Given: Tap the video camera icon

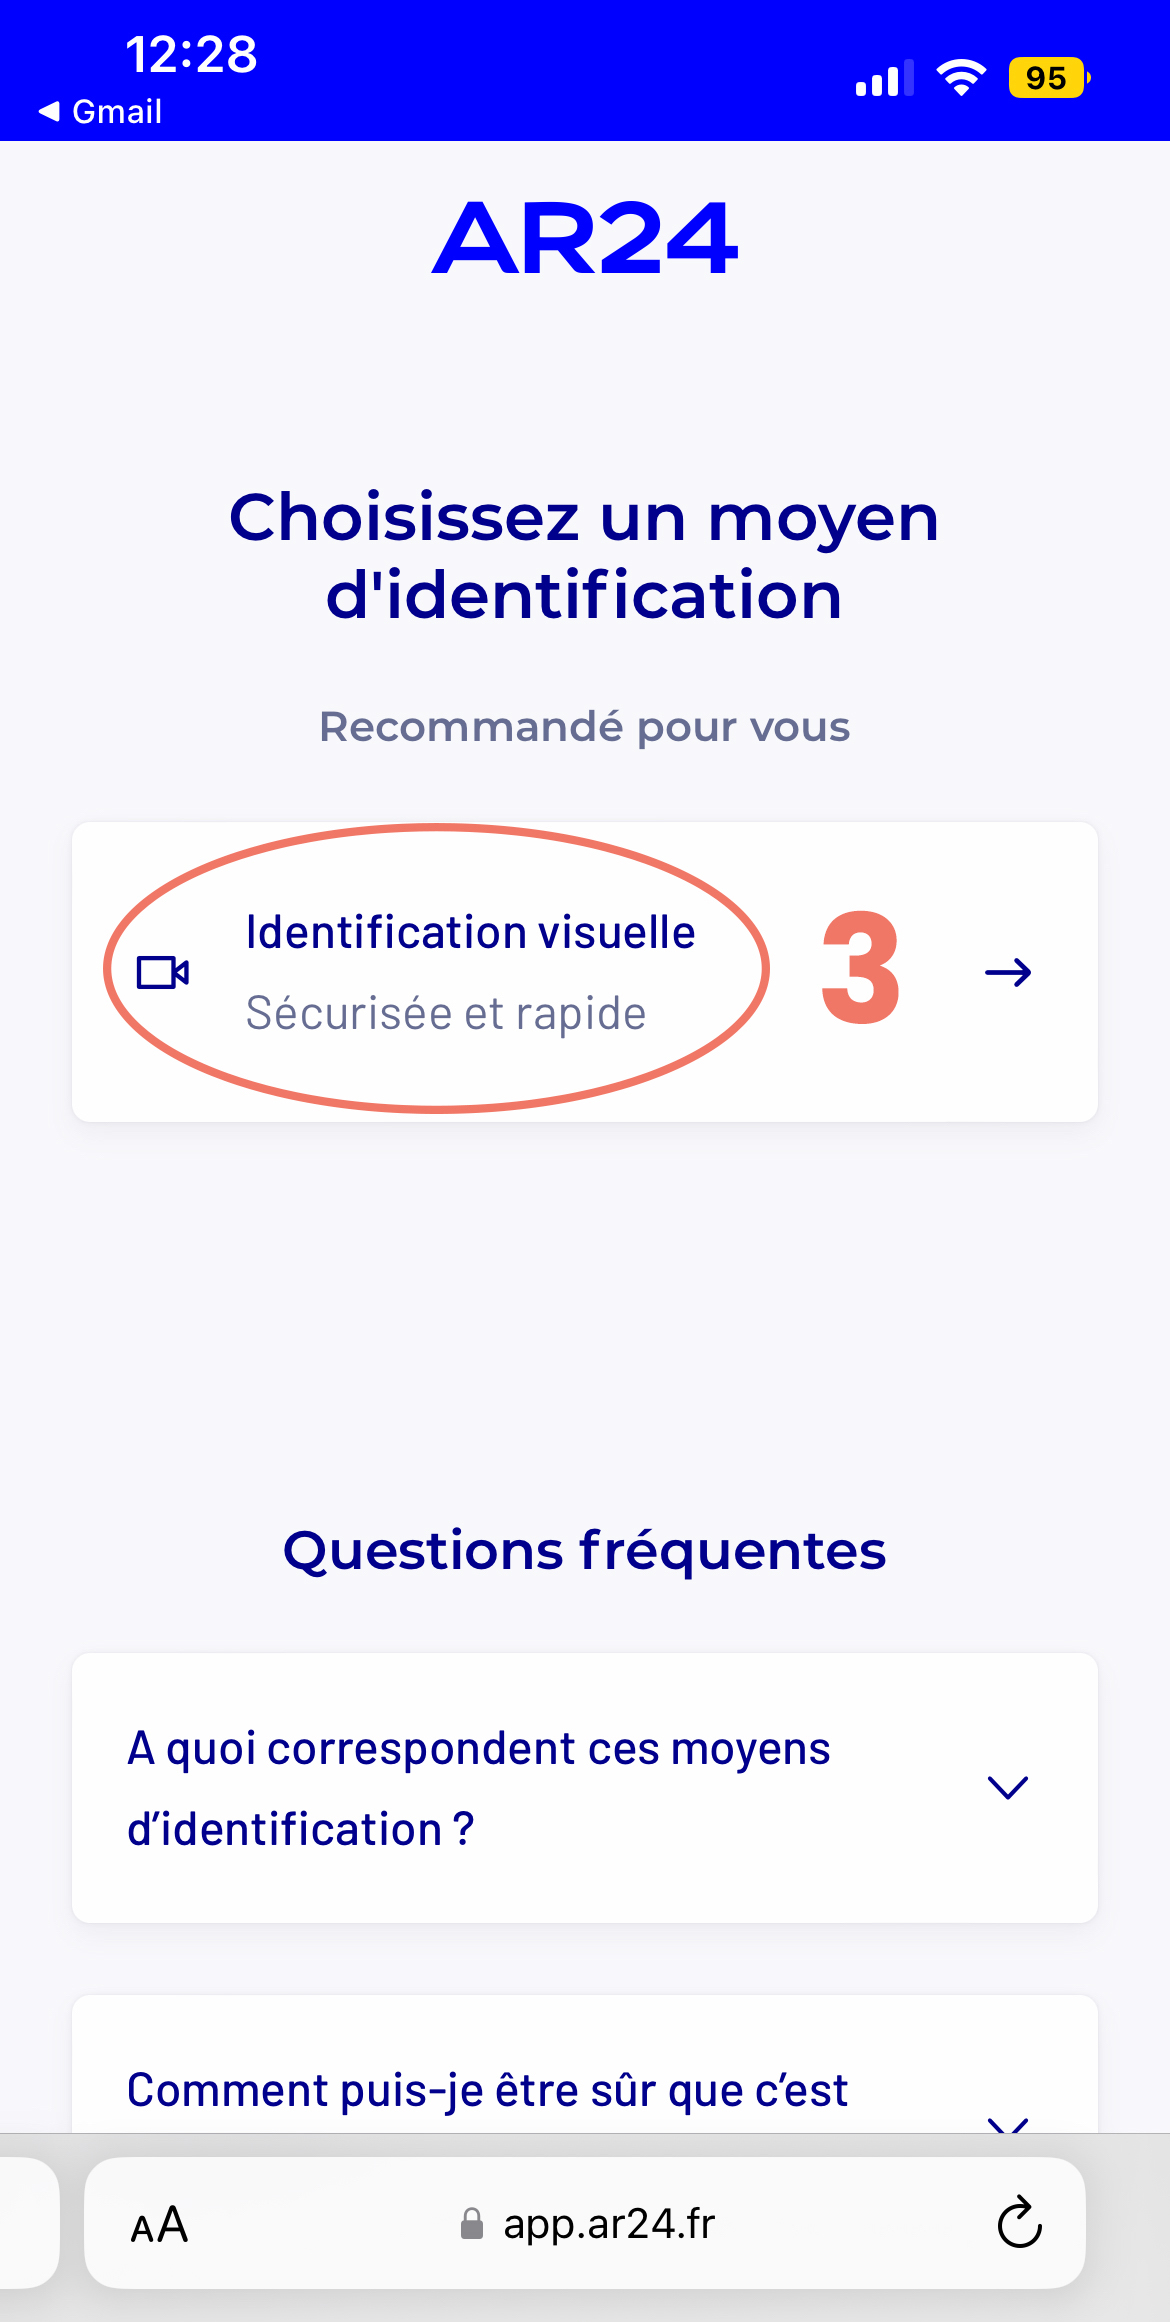Looking at the screenshot, I should 163,972.
